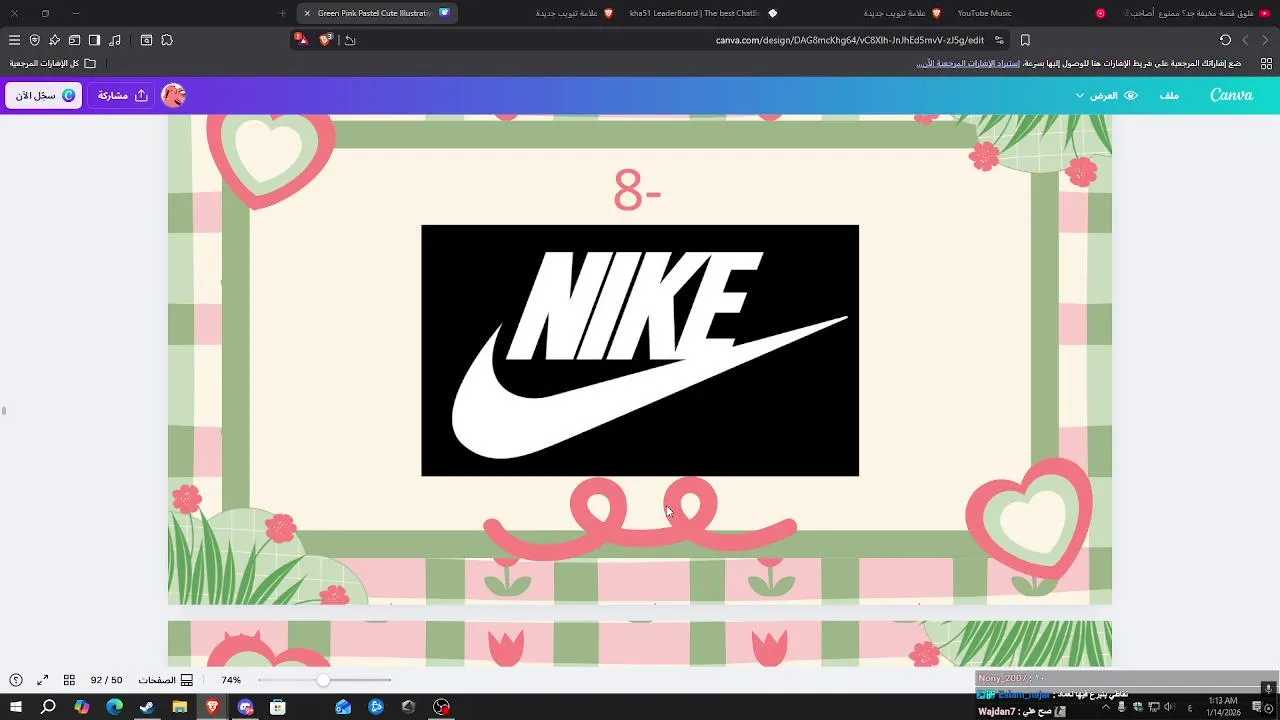Screen dimensions: 1280x720
Task: Click the Canva logo home link
Action: (x=1231, y=95)
